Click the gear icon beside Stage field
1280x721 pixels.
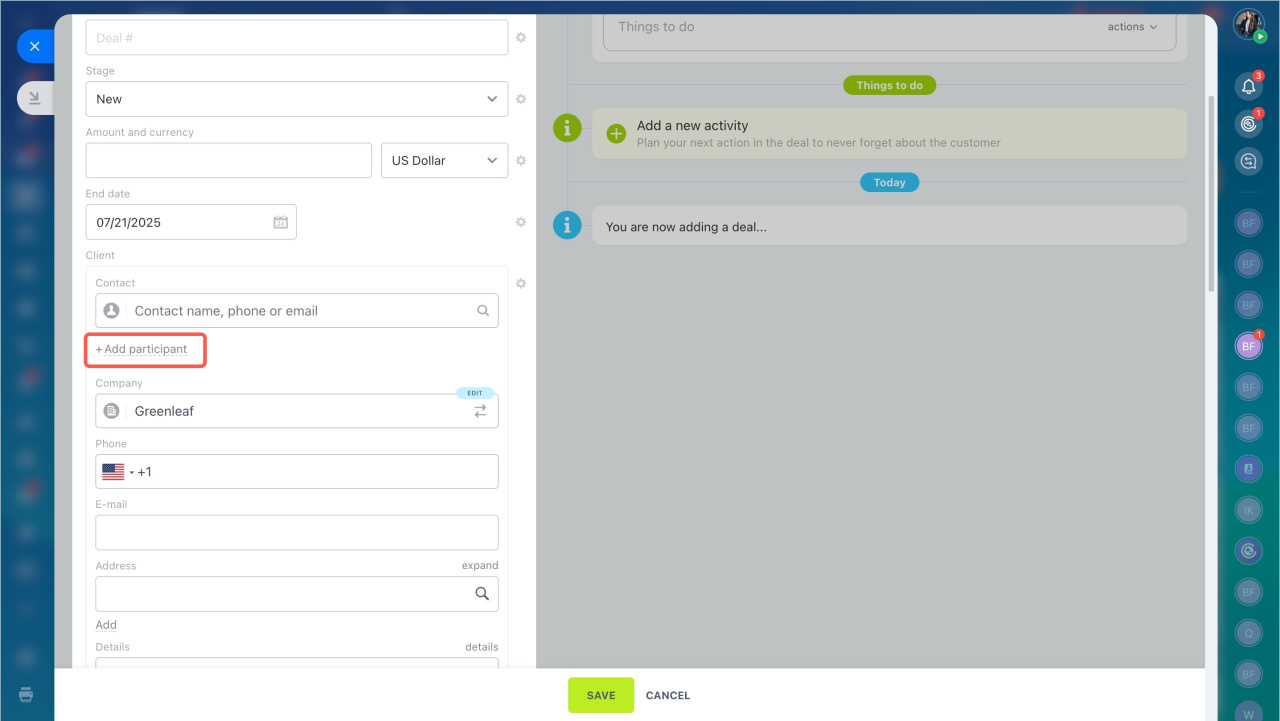tap(520, 99)
